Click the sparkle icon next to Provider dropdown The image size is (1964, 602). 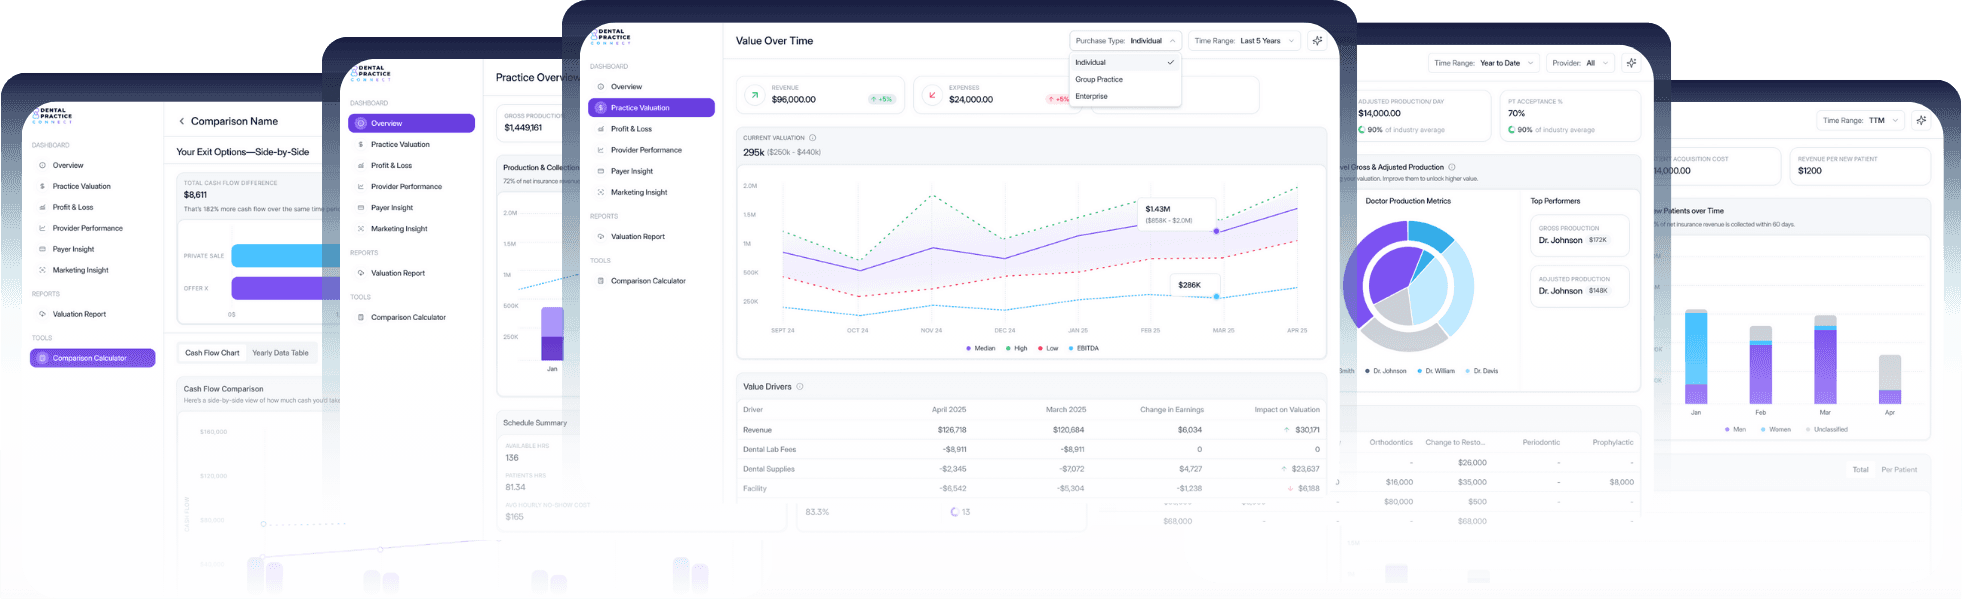click(x=1631, y=63)
